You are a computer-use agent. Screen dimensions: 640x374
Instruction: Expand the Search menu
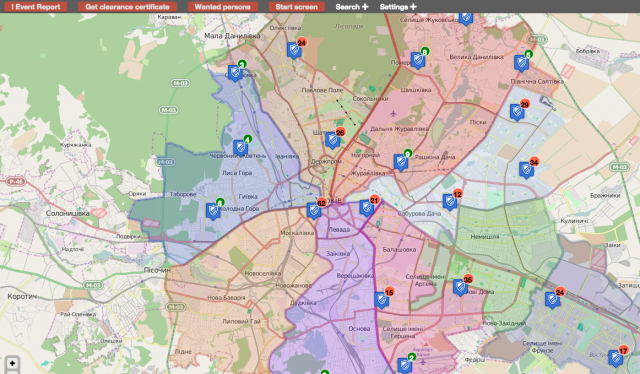point(351,7)
